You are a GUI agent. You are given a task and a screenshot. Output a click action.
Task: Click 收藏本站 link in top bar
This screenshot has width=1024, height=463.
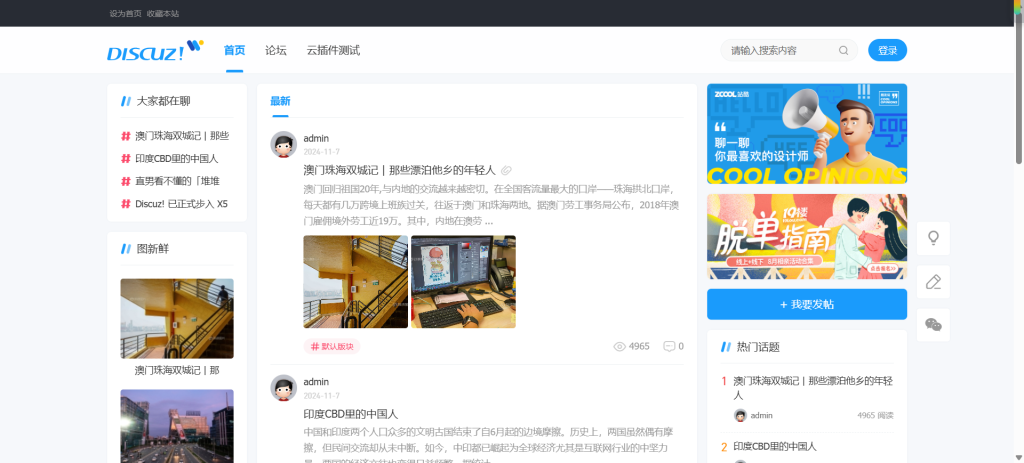(x=163, y=13)
